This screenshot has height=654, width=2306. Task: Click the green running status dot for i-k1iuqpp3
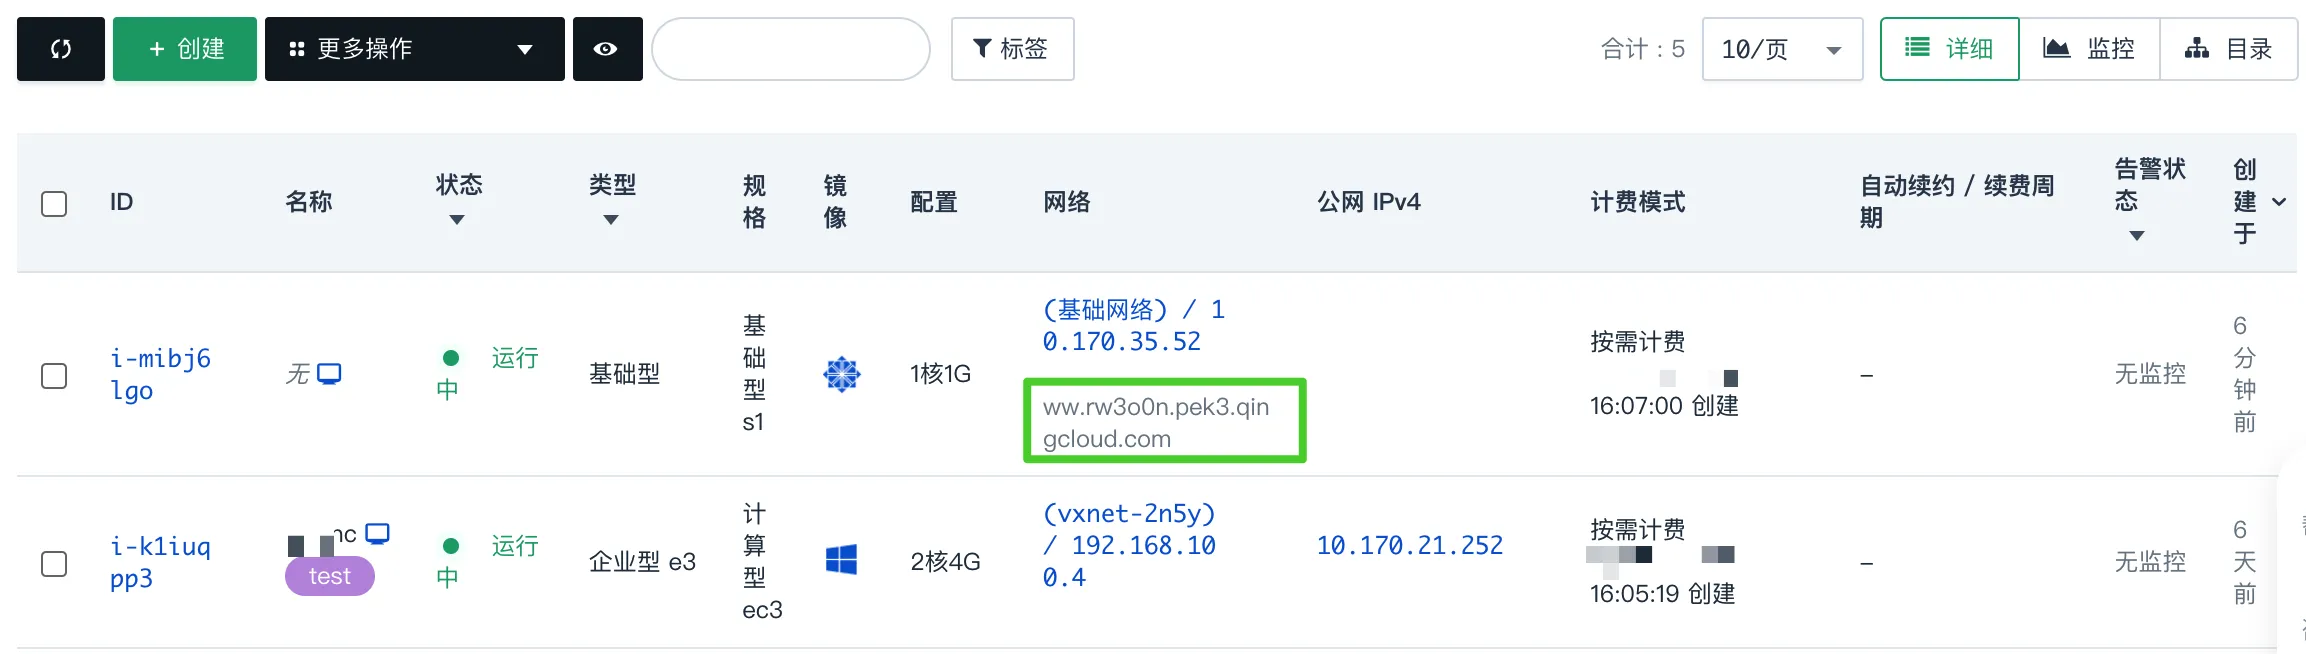click(451, 546)
